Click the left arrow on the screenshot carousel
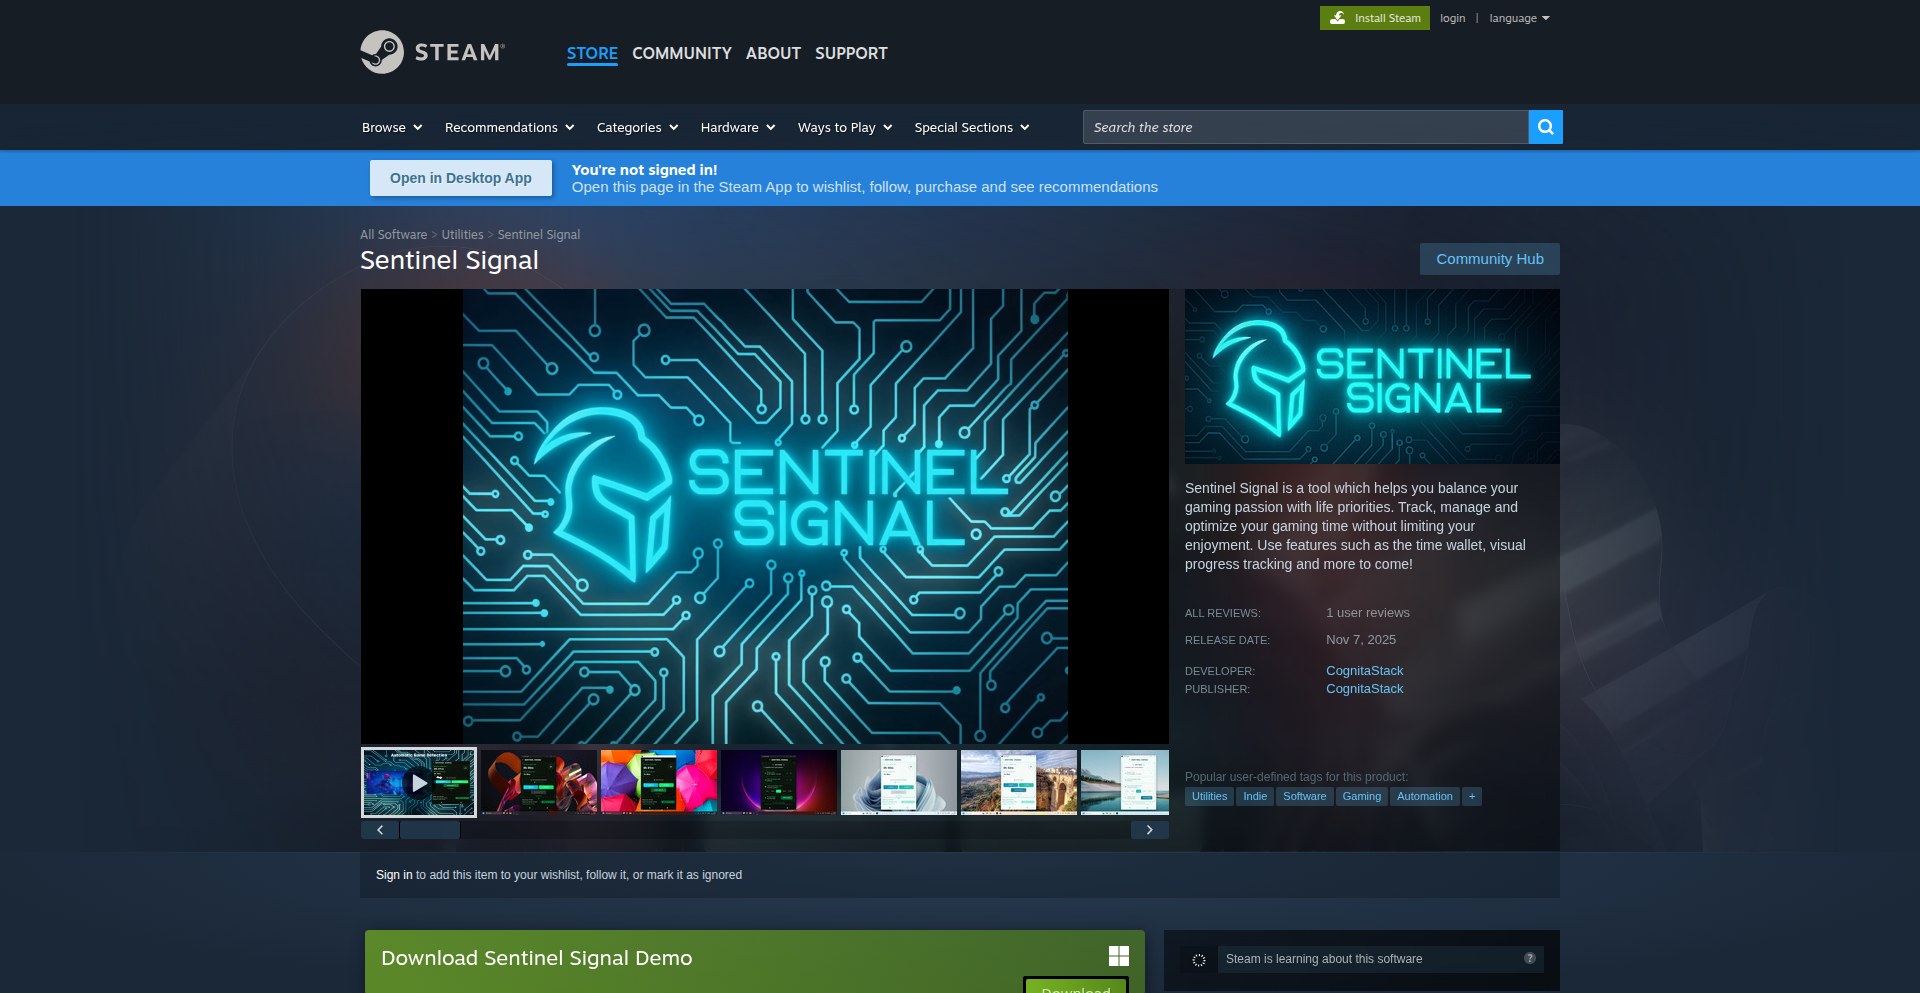The image size is (1920, 993). (x=380, y=830)
